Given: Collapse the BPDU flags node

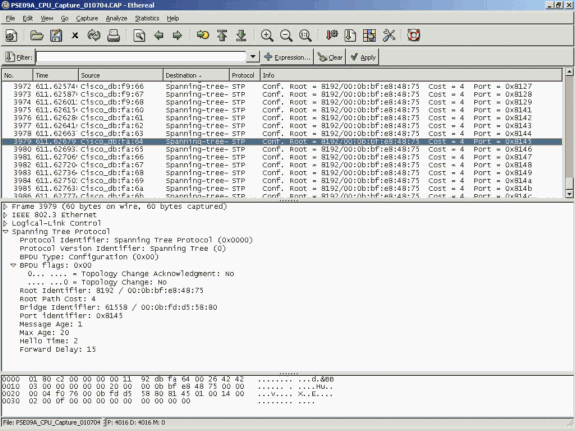Looking at the screenshot, I should click(x=14, y=265).
